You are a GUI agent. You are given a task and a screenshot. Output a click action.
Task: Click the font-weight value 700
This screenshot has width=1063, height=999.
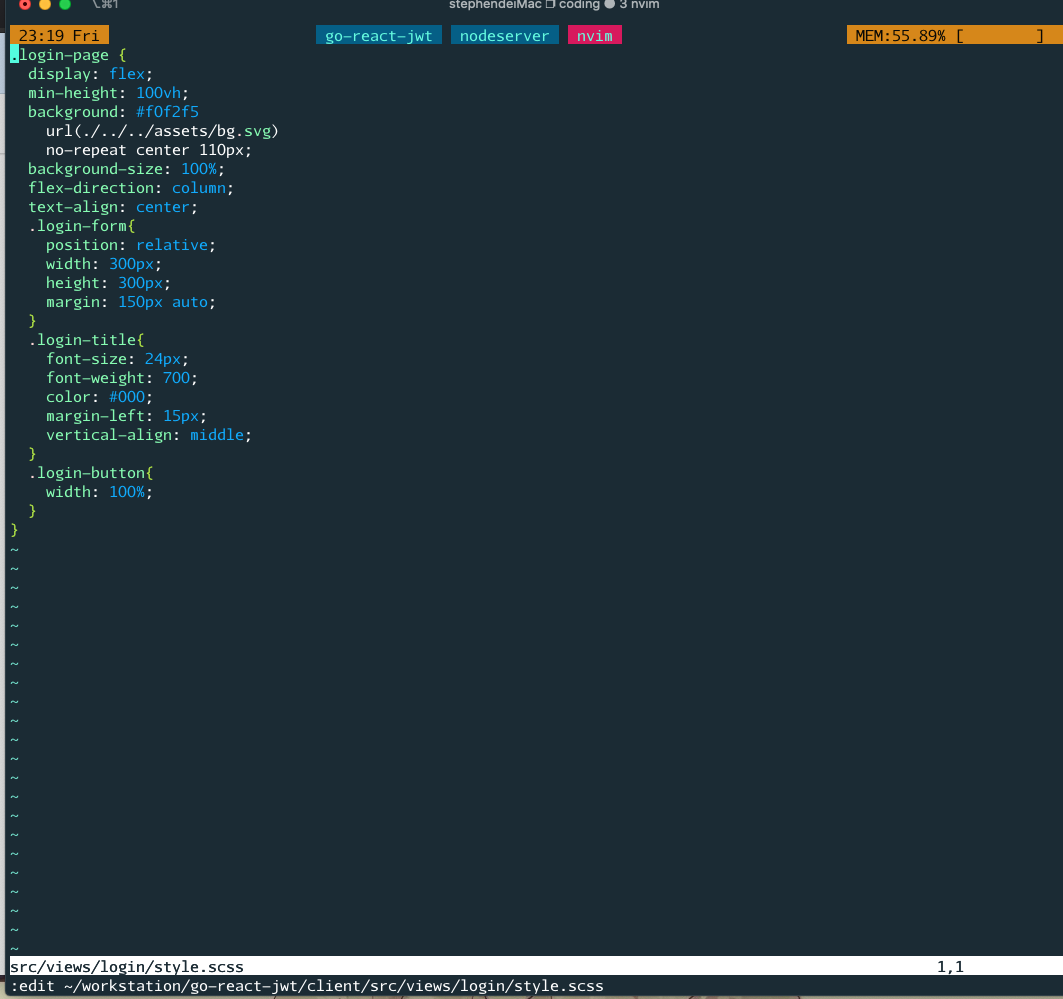click(x=177, y=377)
